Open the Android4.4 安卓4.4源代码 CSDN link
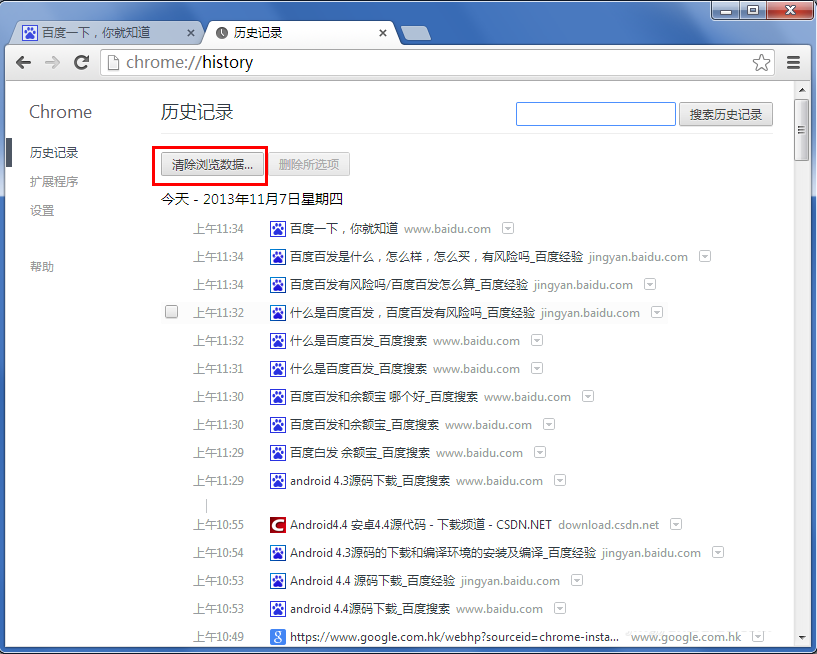The image size is (817, 654). pos(420,525)
